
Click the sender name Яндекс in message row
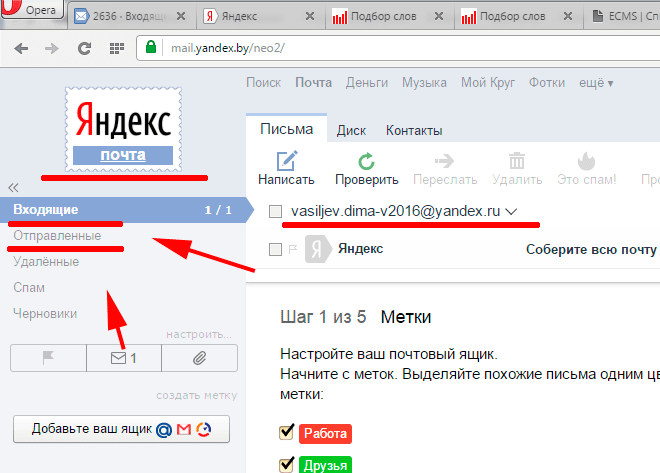(x=360, y=249)
